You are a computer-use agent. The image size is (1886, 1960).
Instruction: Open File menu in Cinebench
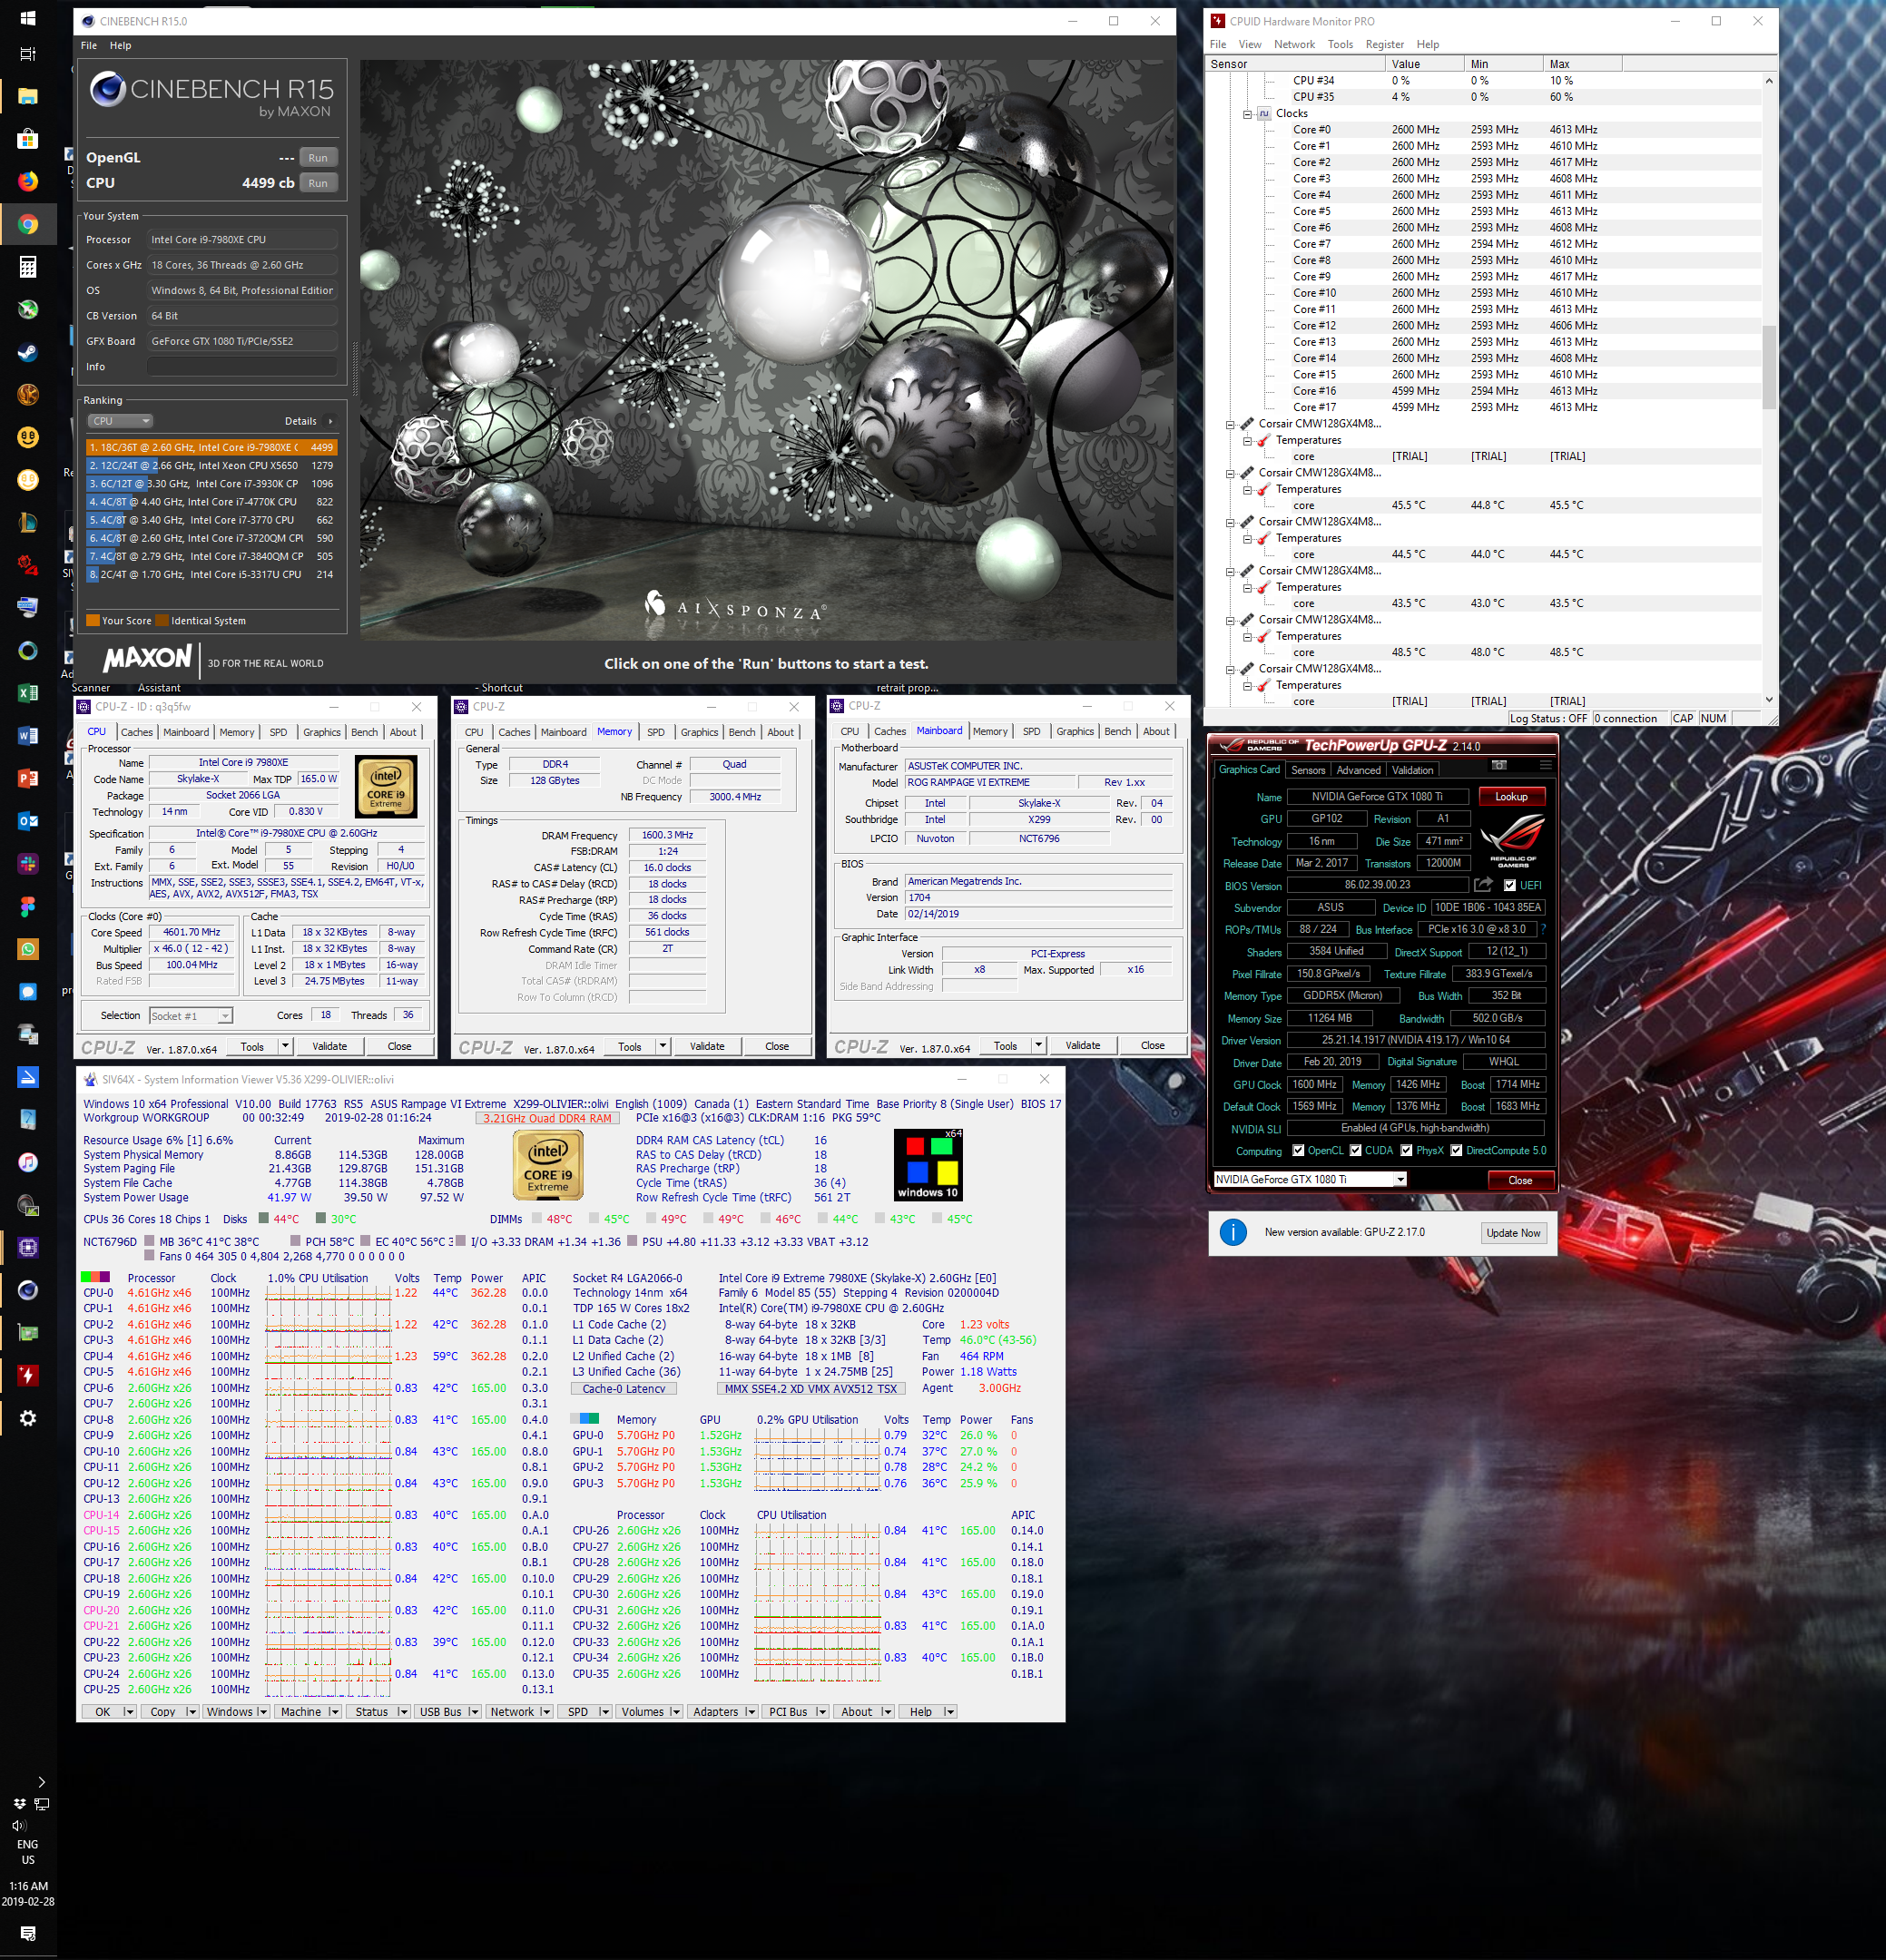pyautogui.click(x=89, y=45)
